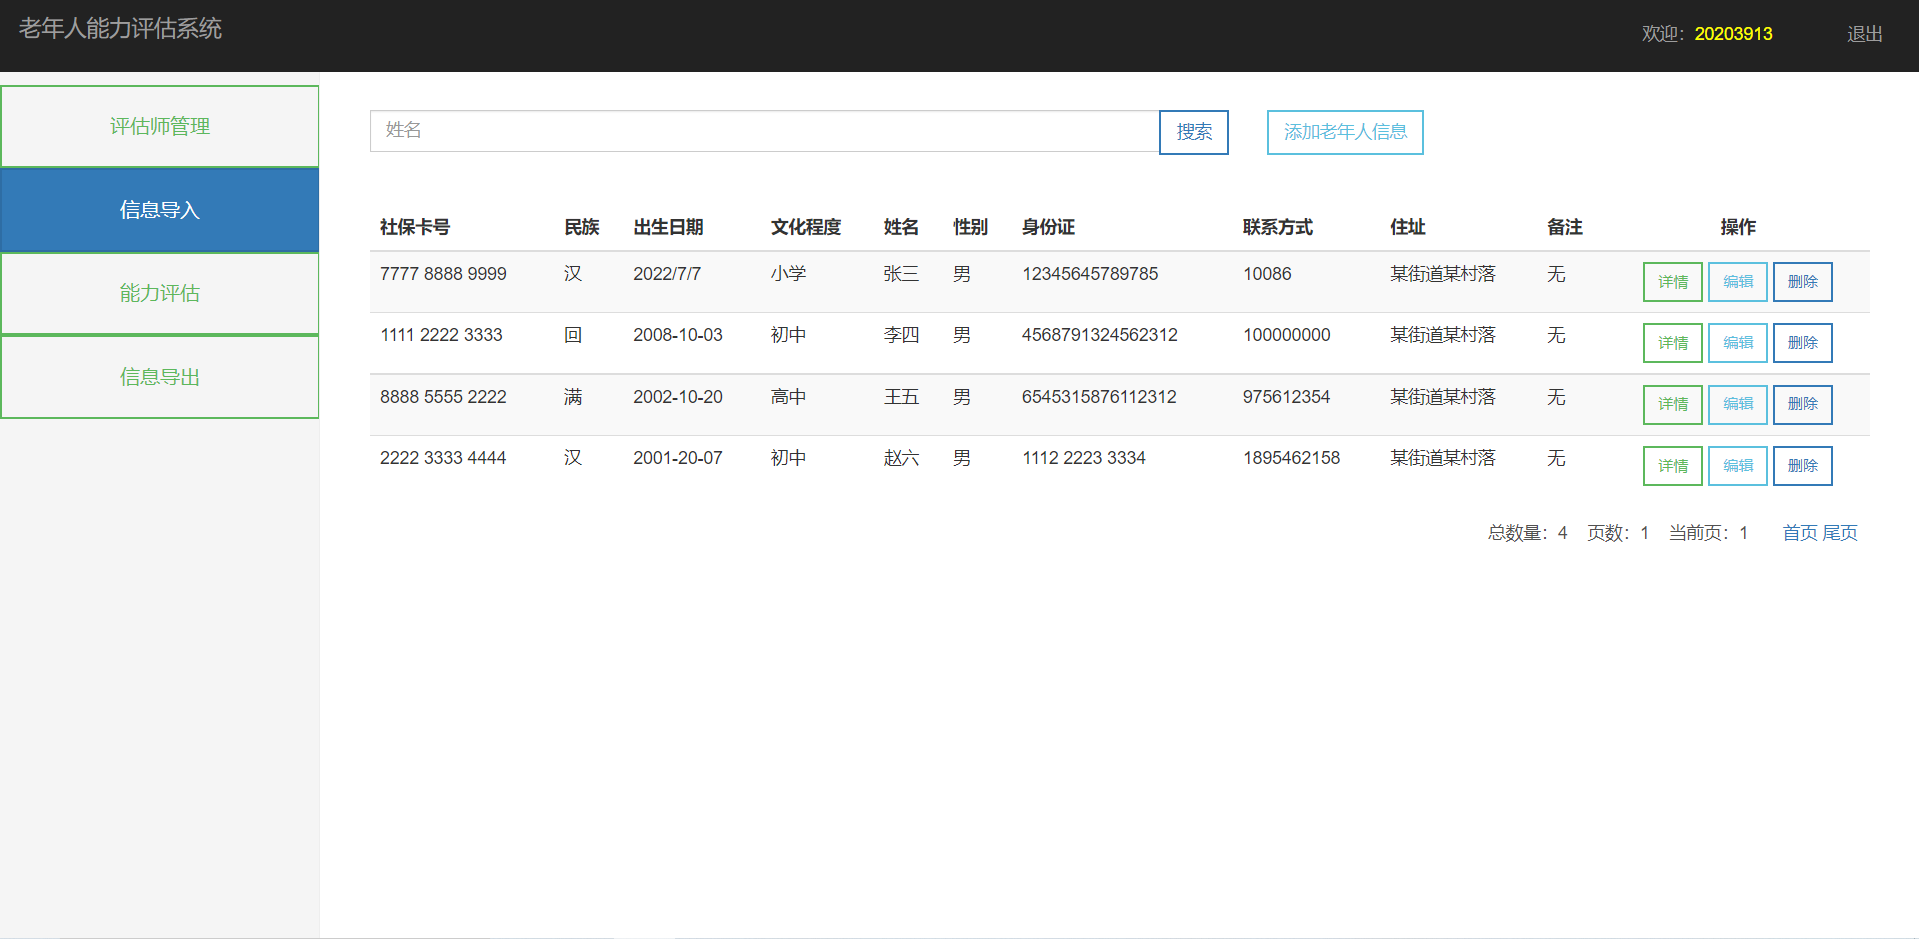Click the 文化程度 column header
The width and height of the screenshot is (1919, 939).
(806, 227)
